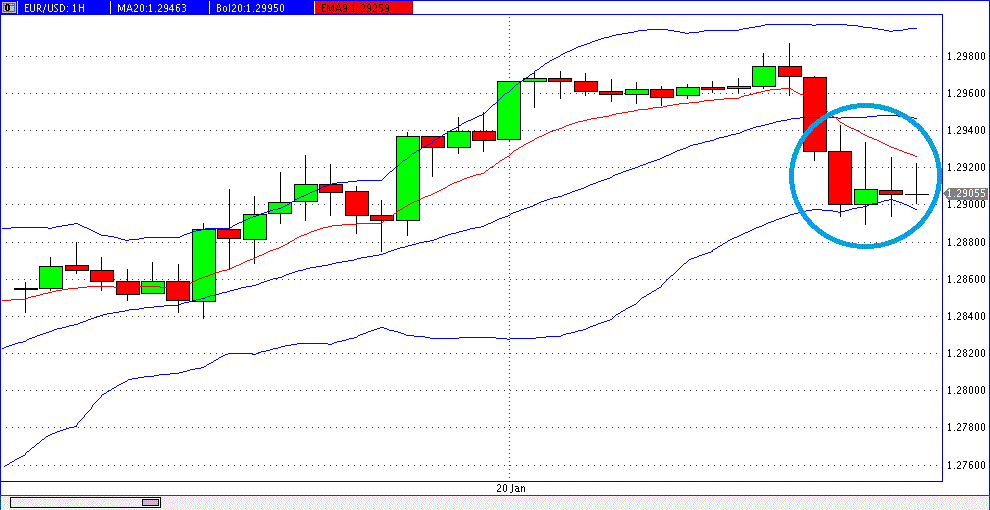Click the 1.28200 price axis label
This screenshot has width=990, height=510.
(965, 353)
